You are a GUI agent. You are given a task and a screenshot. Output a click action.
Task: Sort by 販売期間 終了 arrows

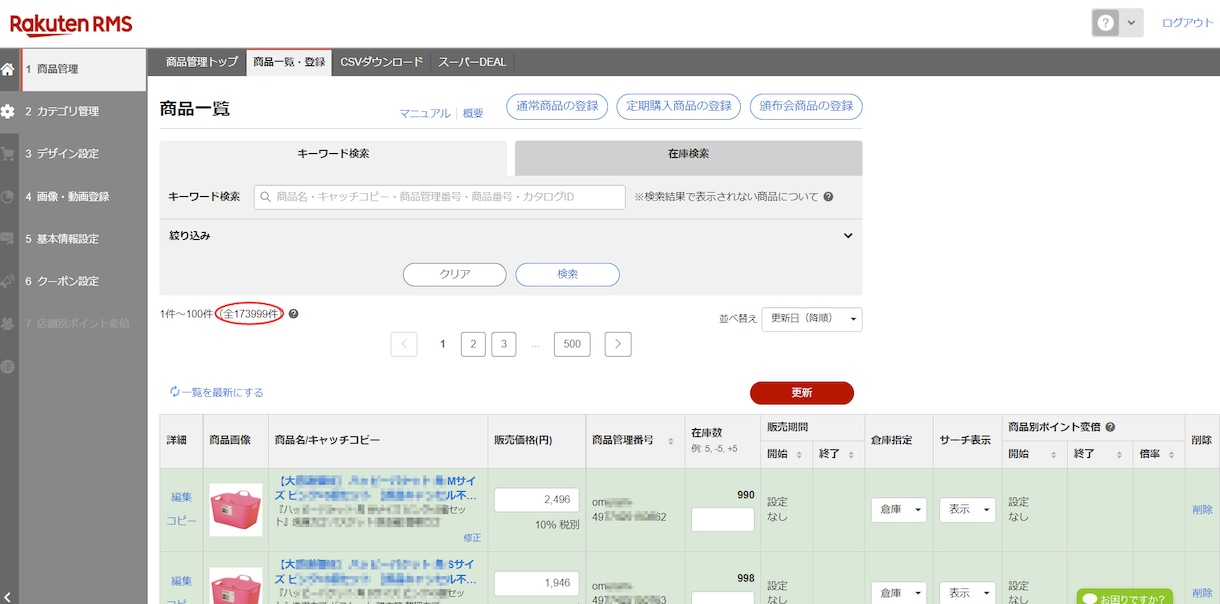[852, 455]
